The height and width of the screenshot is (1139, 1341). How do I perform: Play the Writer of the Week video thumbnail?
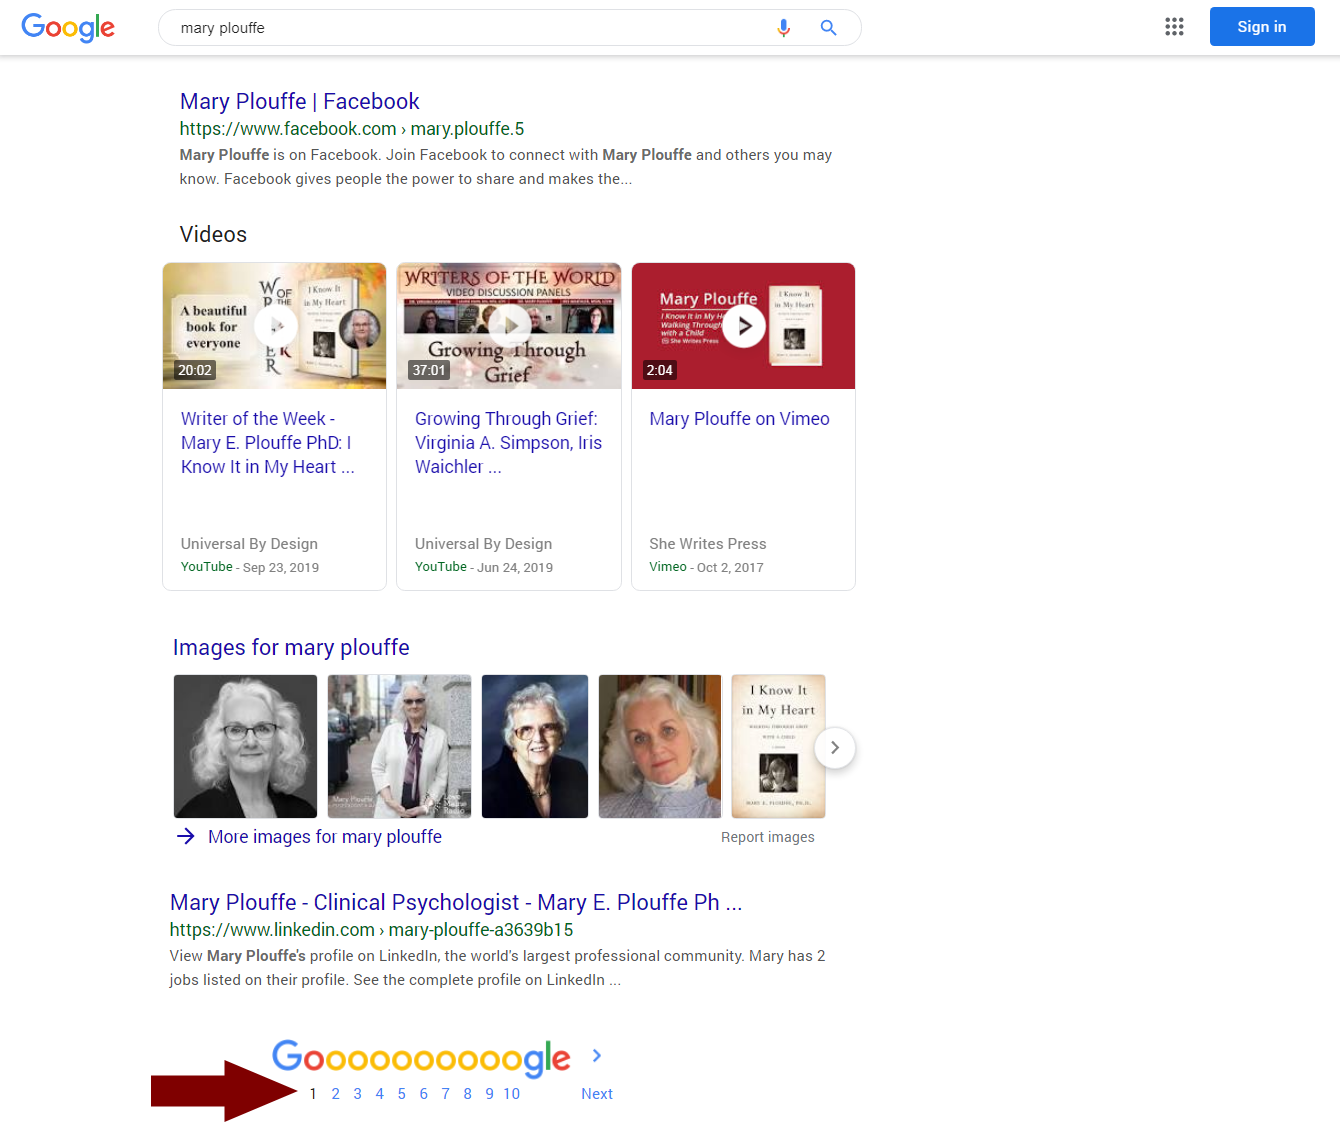(x=275, y=326)
